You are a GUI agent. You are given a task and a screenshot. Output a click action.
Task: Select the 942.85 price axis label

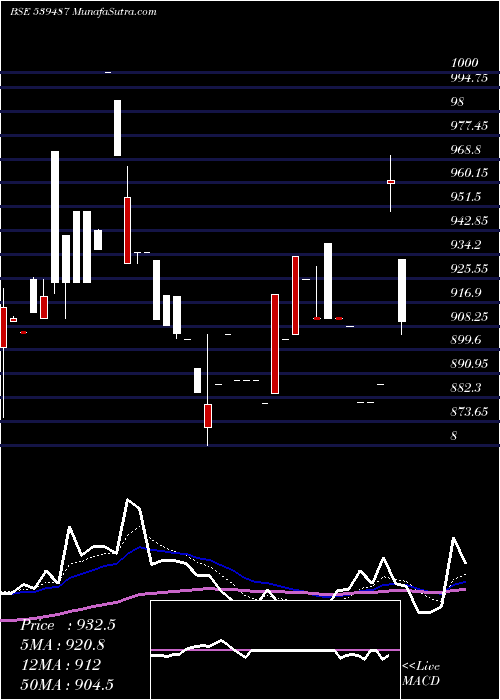point(469,221)
